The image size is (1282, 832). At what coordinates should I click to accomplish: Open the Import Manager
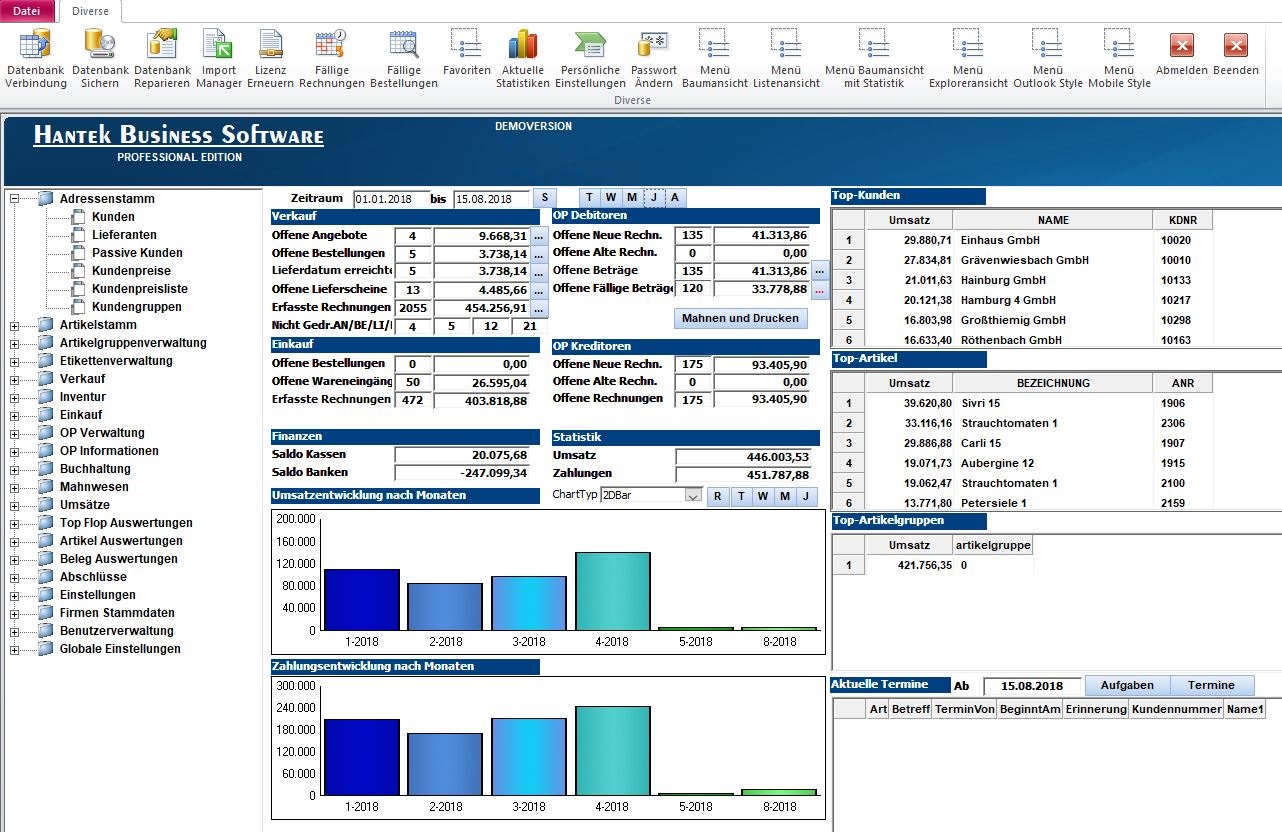[218, 59]
